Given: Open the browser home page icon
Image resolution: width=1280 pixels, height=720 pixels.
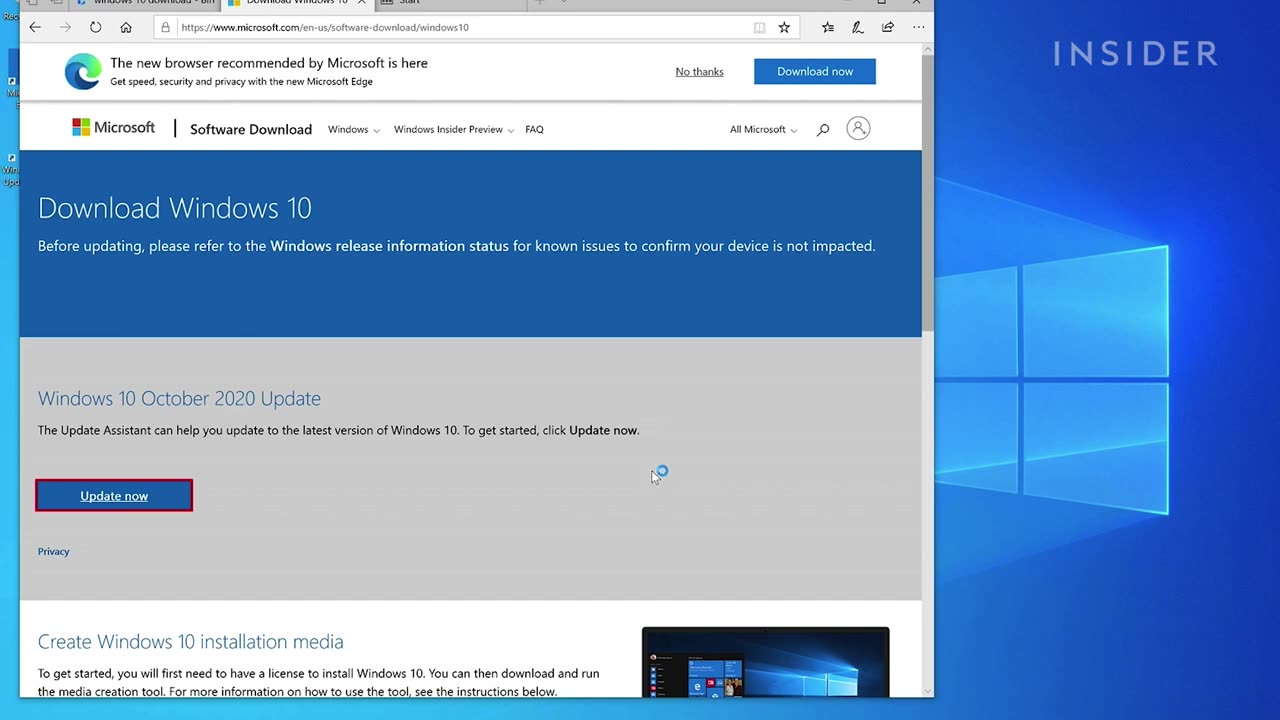Looking at the screenshot, I should point(126,27).
